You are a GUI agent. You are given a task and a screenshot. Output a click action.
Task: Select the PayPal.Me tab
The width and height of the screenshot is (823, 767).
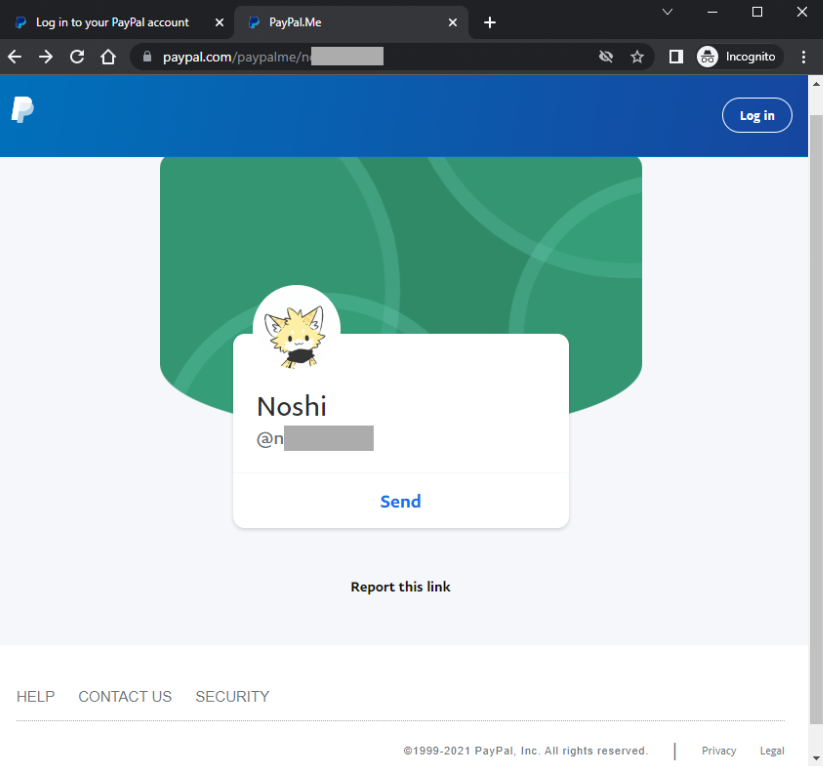point(351,23)
